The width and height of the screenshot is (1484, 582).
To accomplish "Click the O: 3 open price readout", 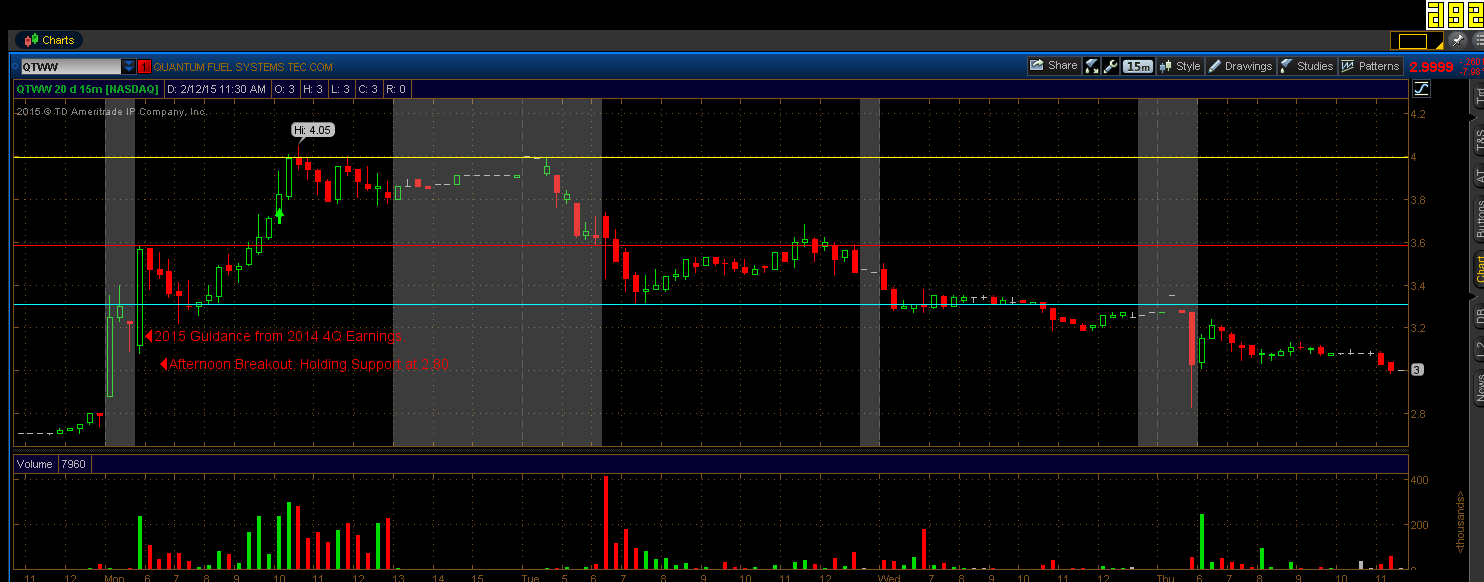I will (284, 89).
